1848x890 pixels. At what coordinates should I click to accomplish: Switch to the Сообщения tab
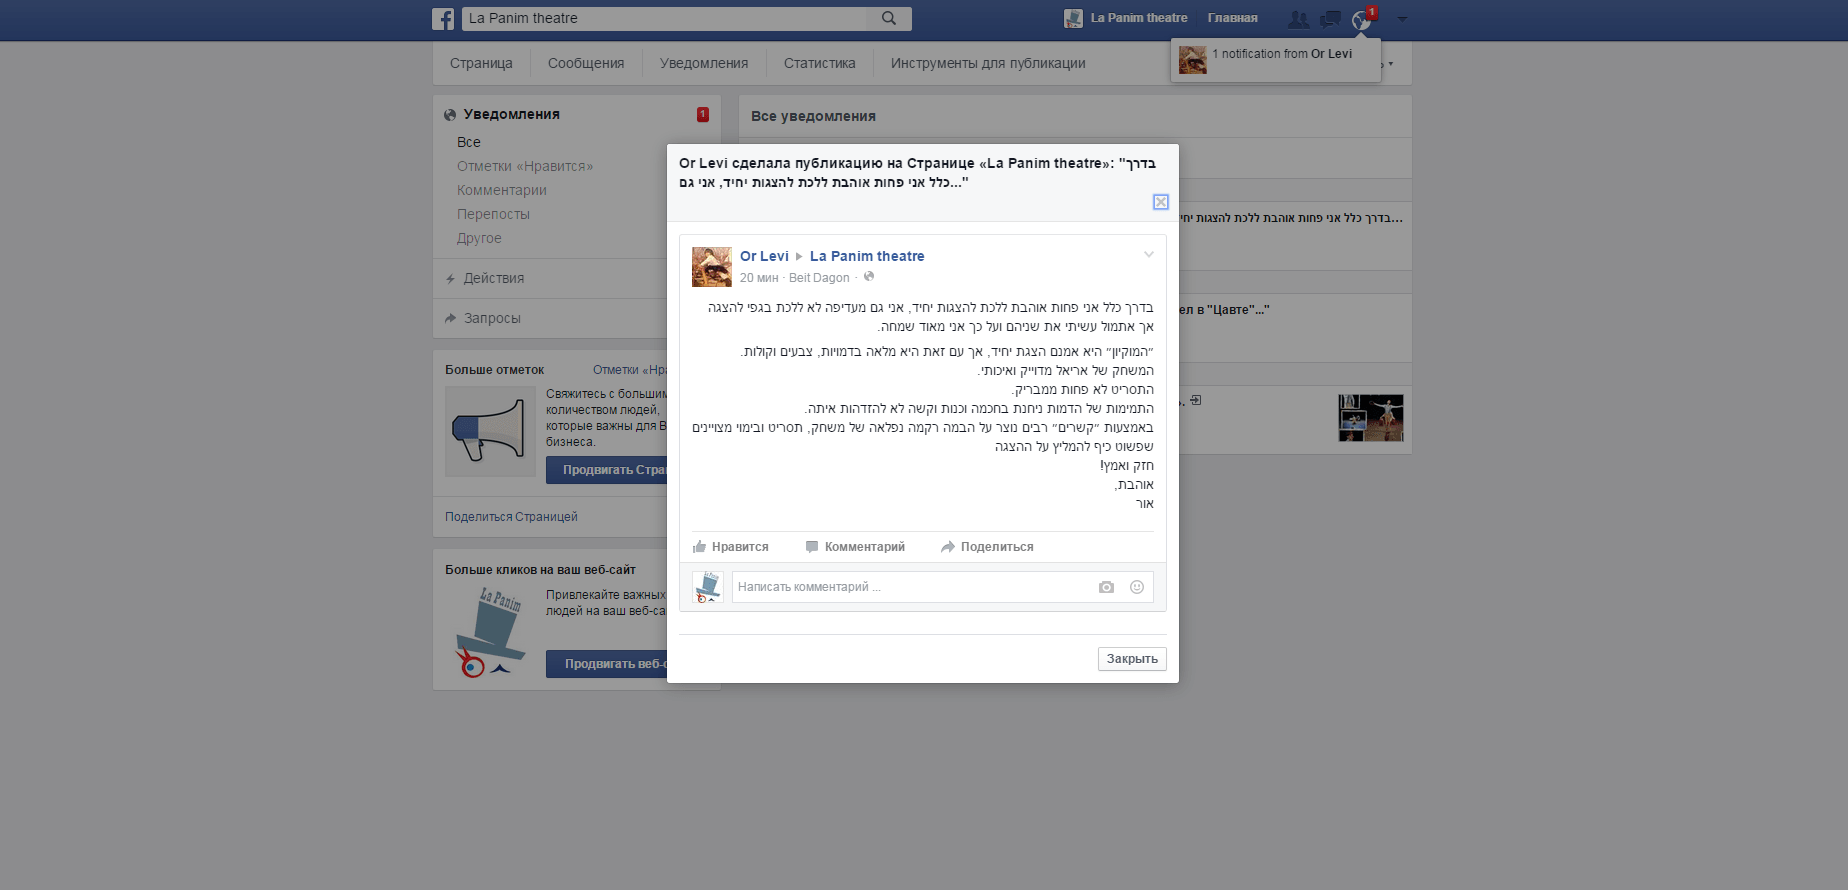586,63
